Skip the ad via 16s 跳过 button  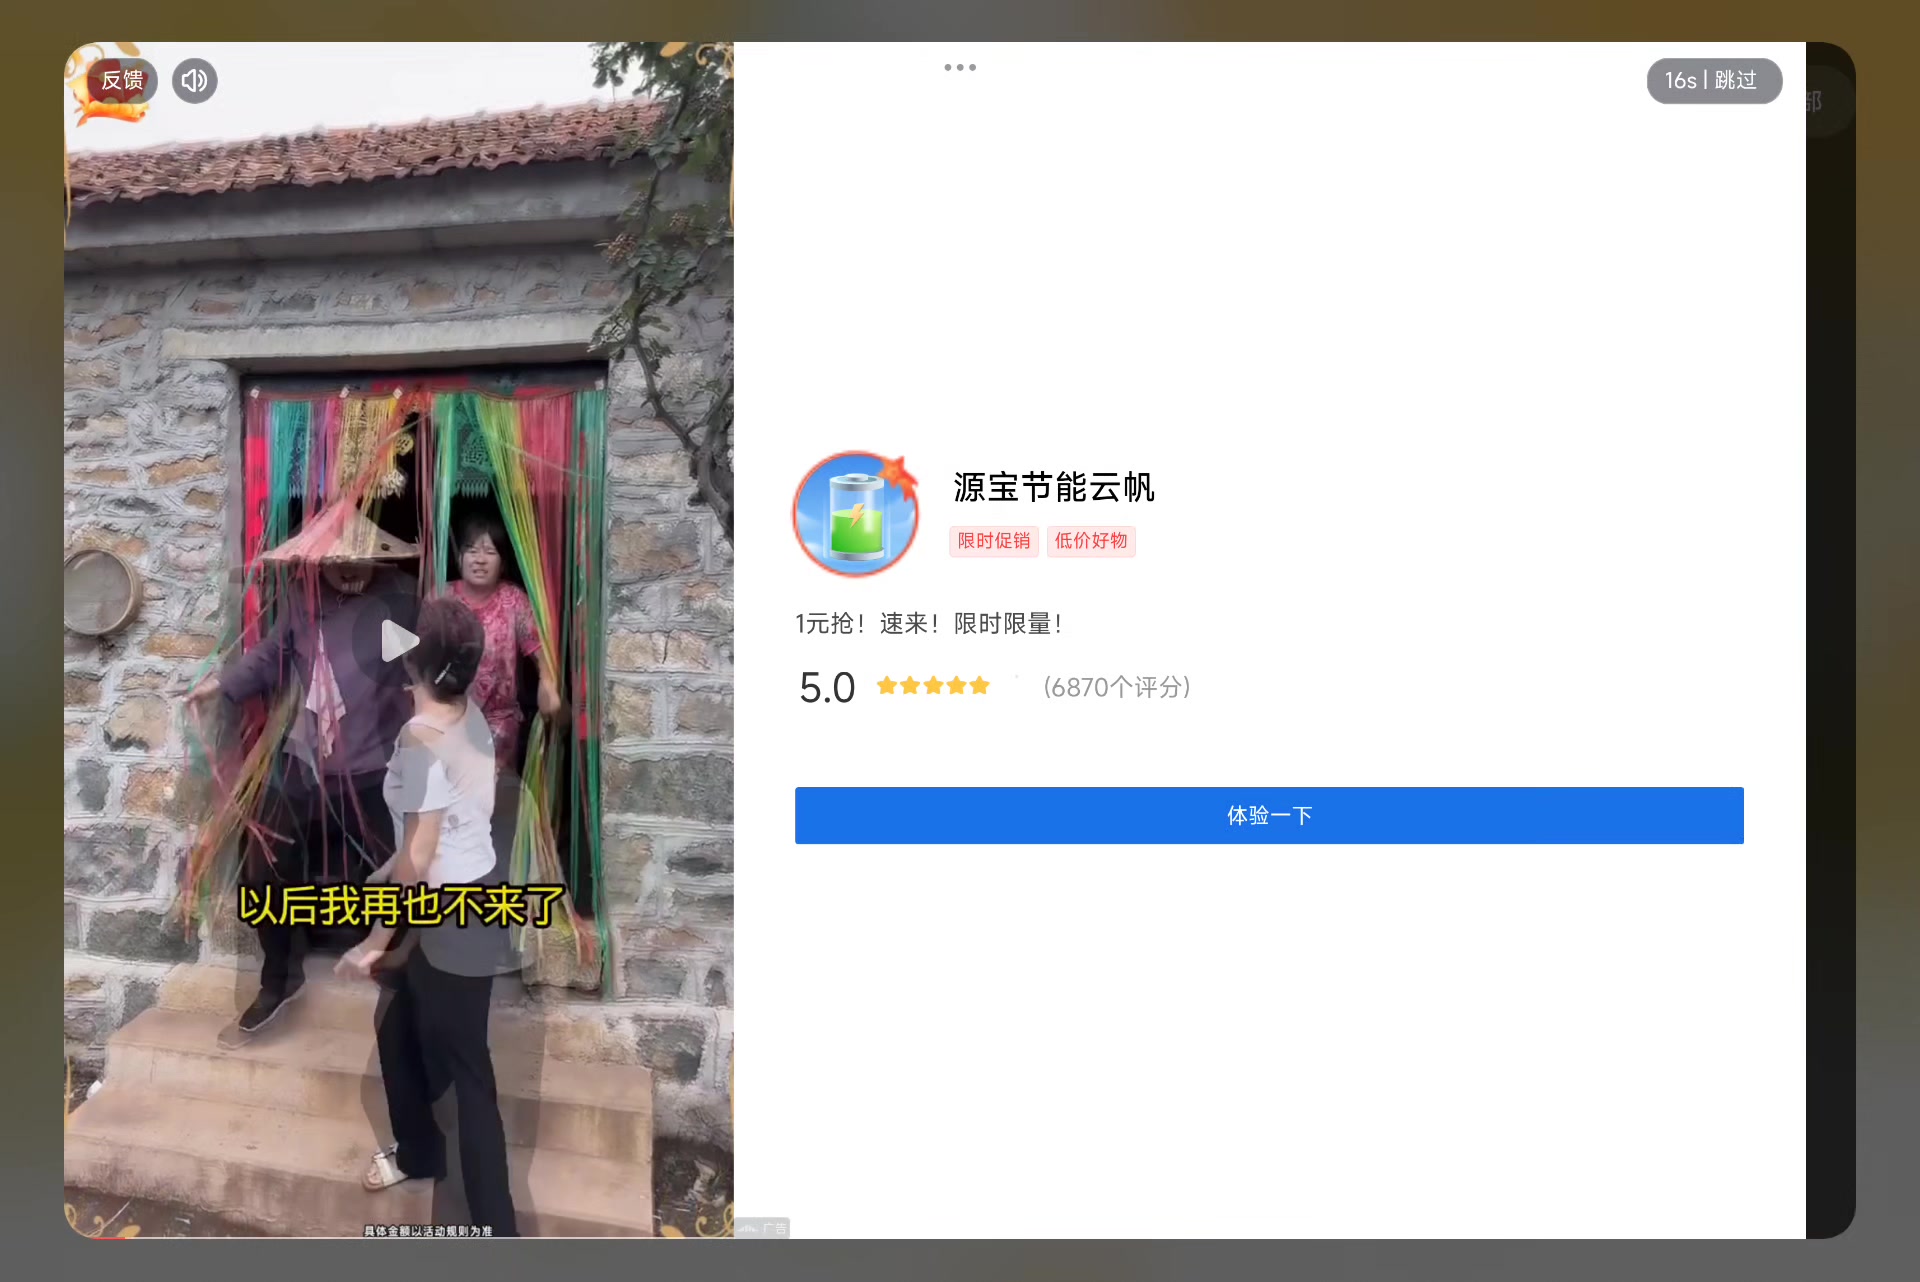1713,80
